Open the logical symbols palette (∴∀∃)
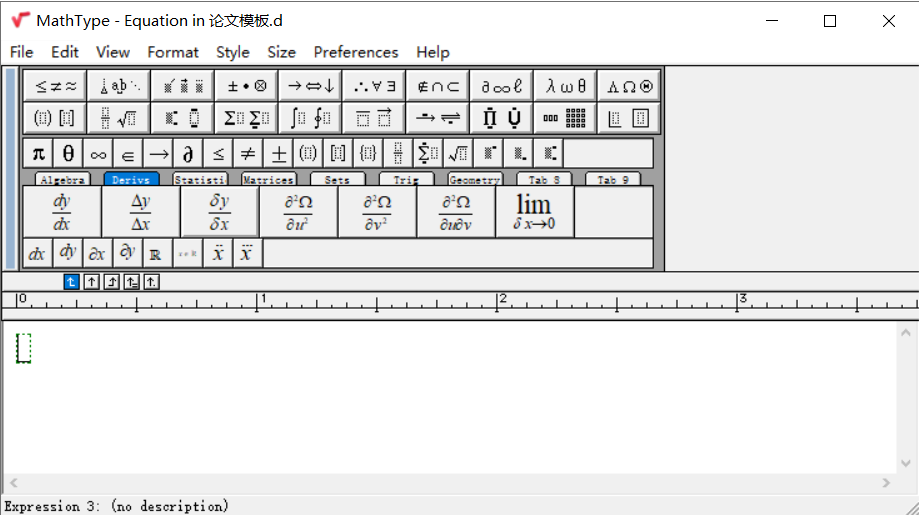This screenshot has height=515, width=919. (375, 86)
